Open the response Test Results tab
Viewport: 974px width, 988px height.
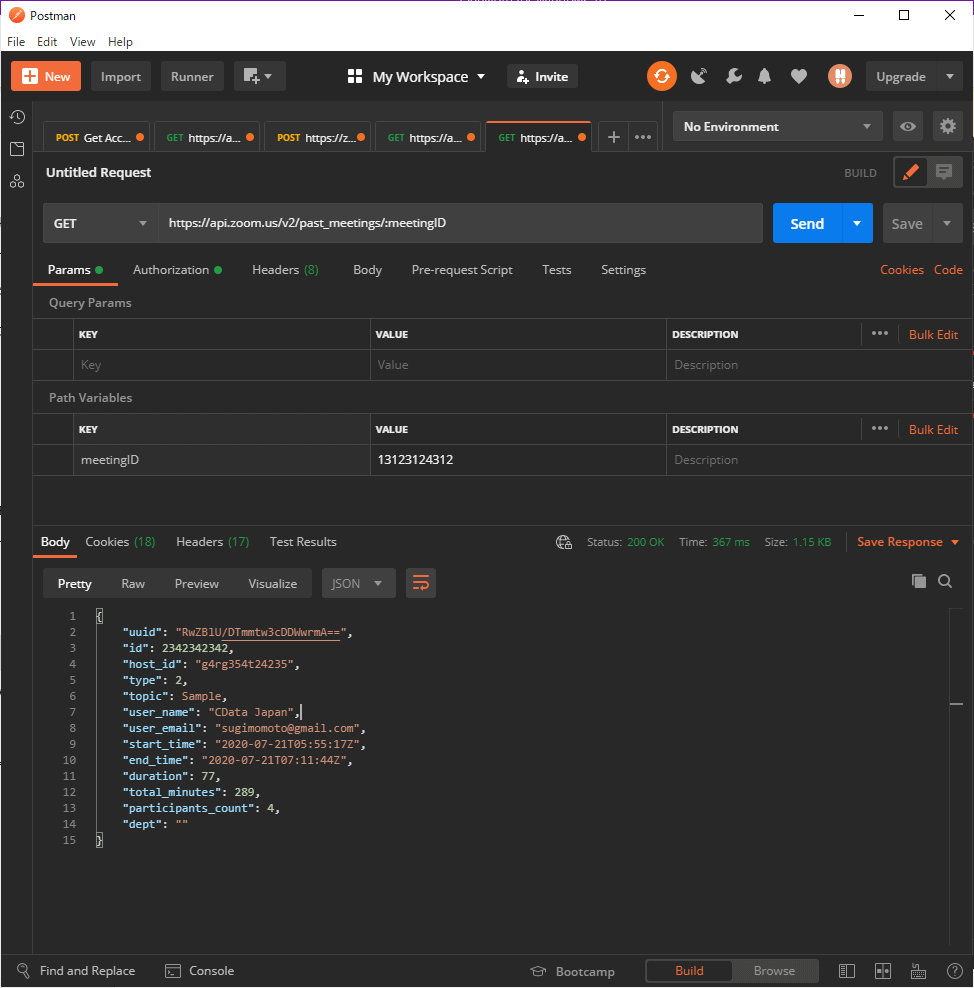(303, 542)
